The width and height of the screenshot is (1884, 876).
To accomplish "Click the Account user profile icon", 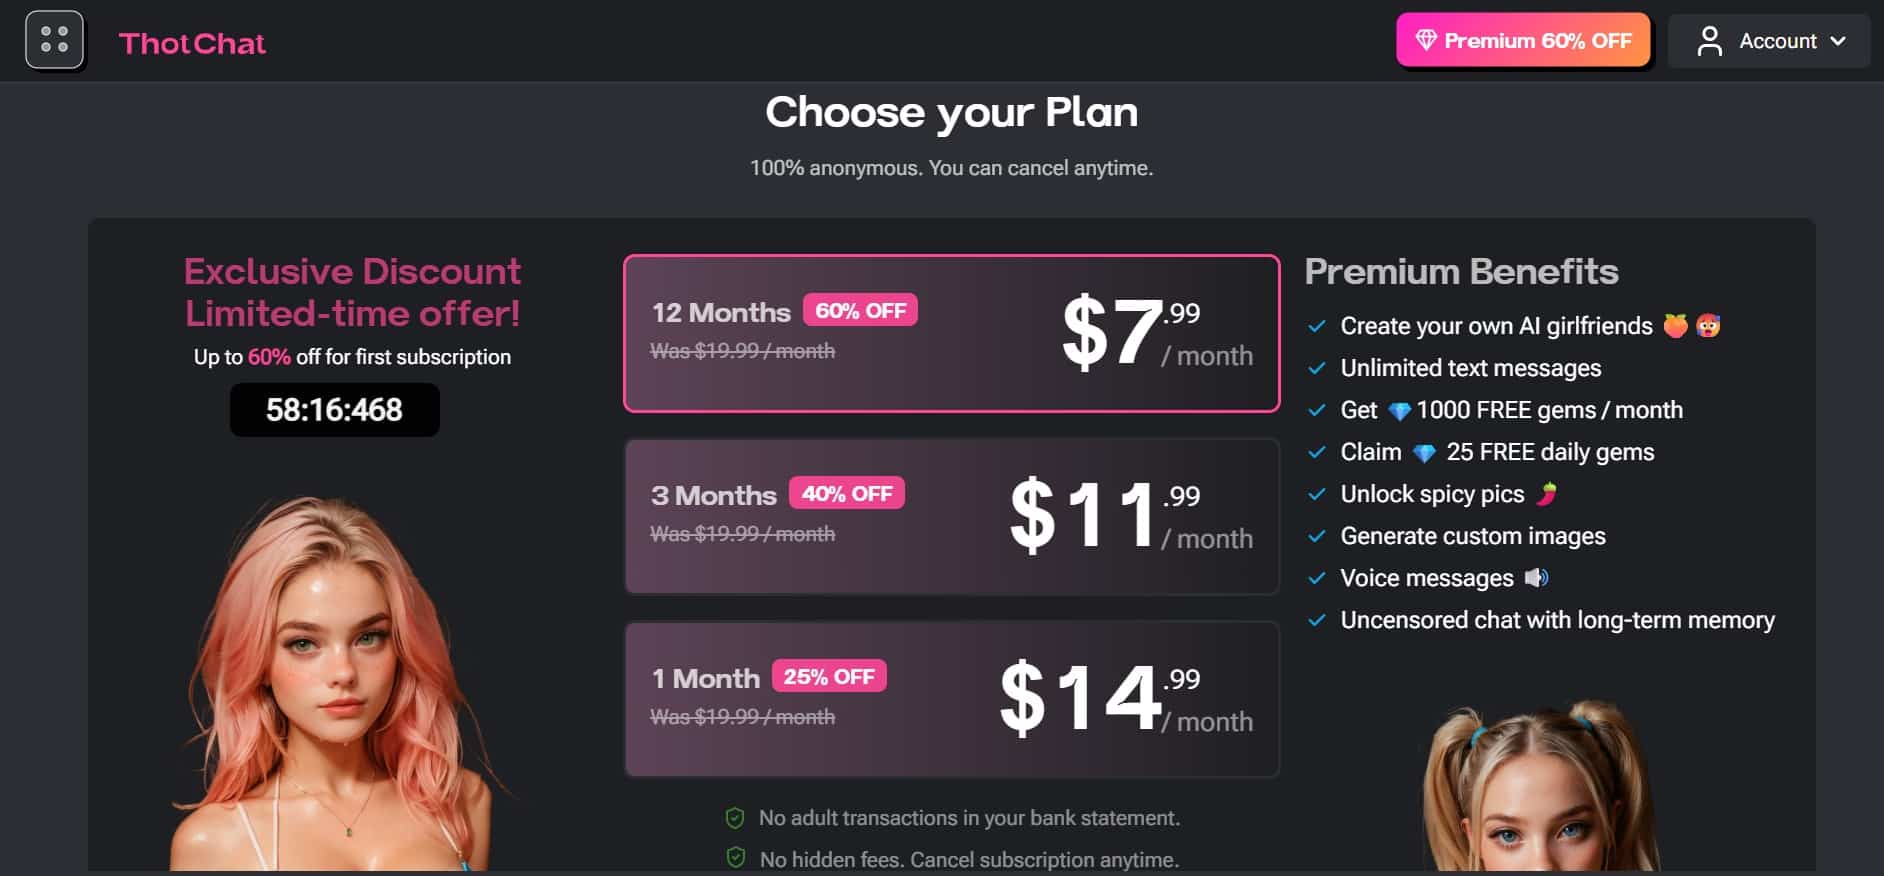I will coord(1709,41).
